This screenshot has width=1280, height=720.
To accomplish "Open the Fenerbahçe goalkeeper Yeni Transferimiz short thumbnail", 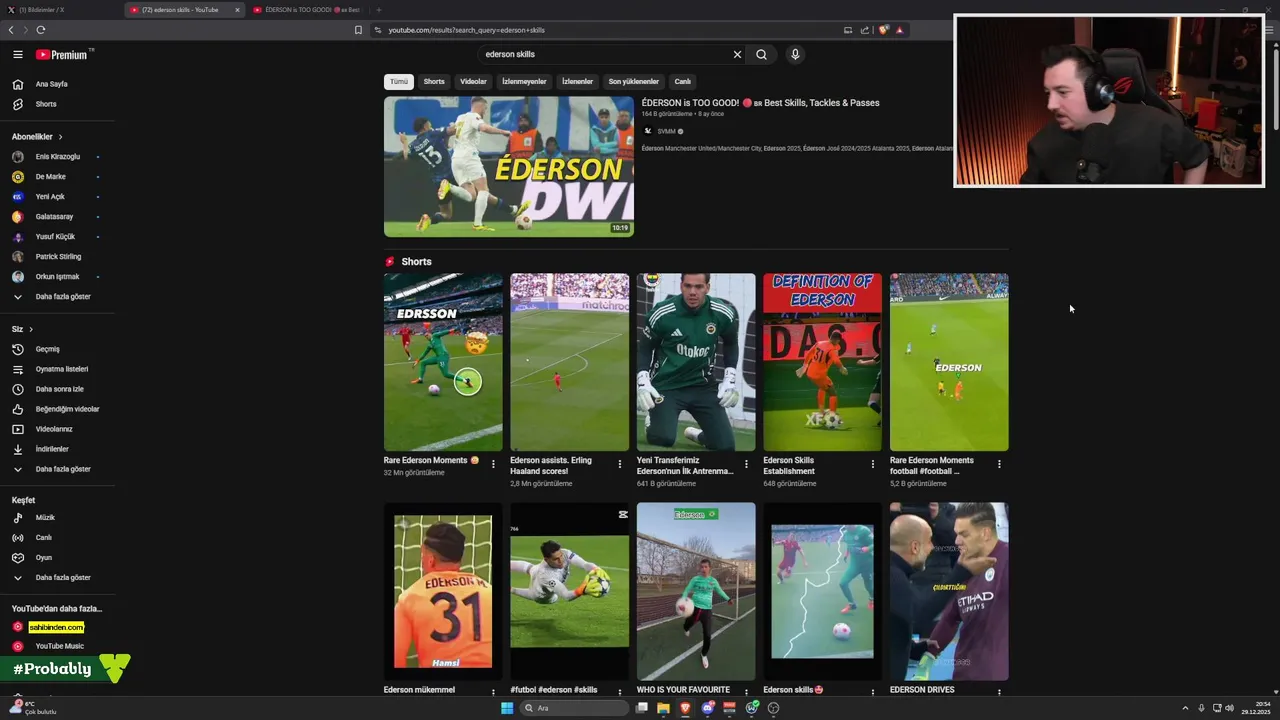I will point(696,362).
